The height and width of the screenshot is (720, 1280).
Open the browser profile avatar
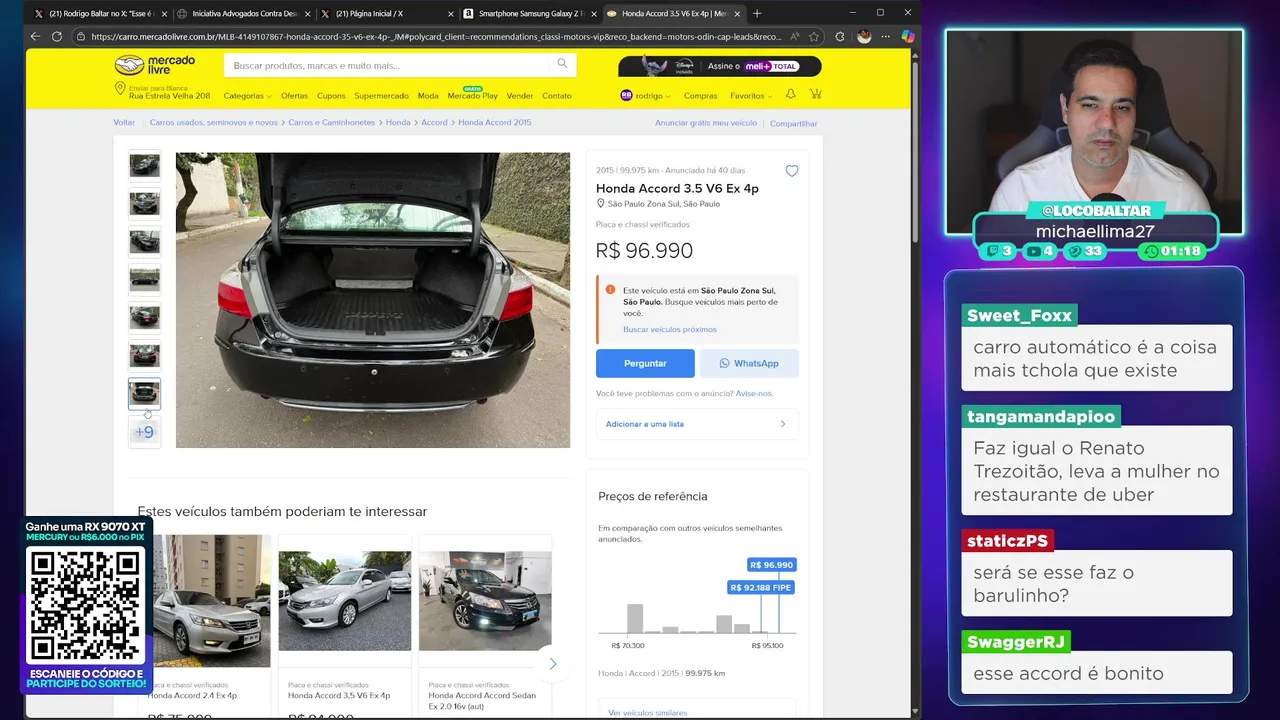[x=864, y=36]
